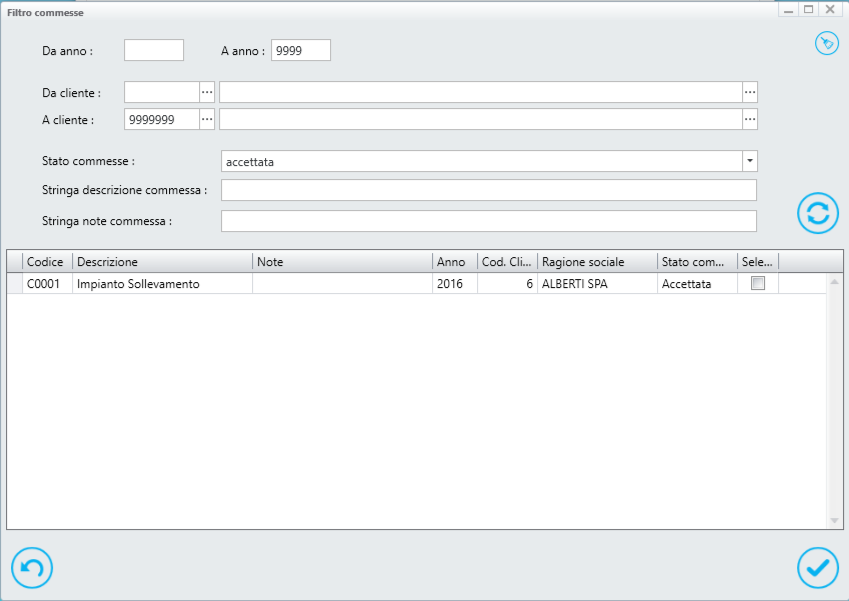Click the Da anno input field
Screen dimensions: 849x601
point(154,50)
